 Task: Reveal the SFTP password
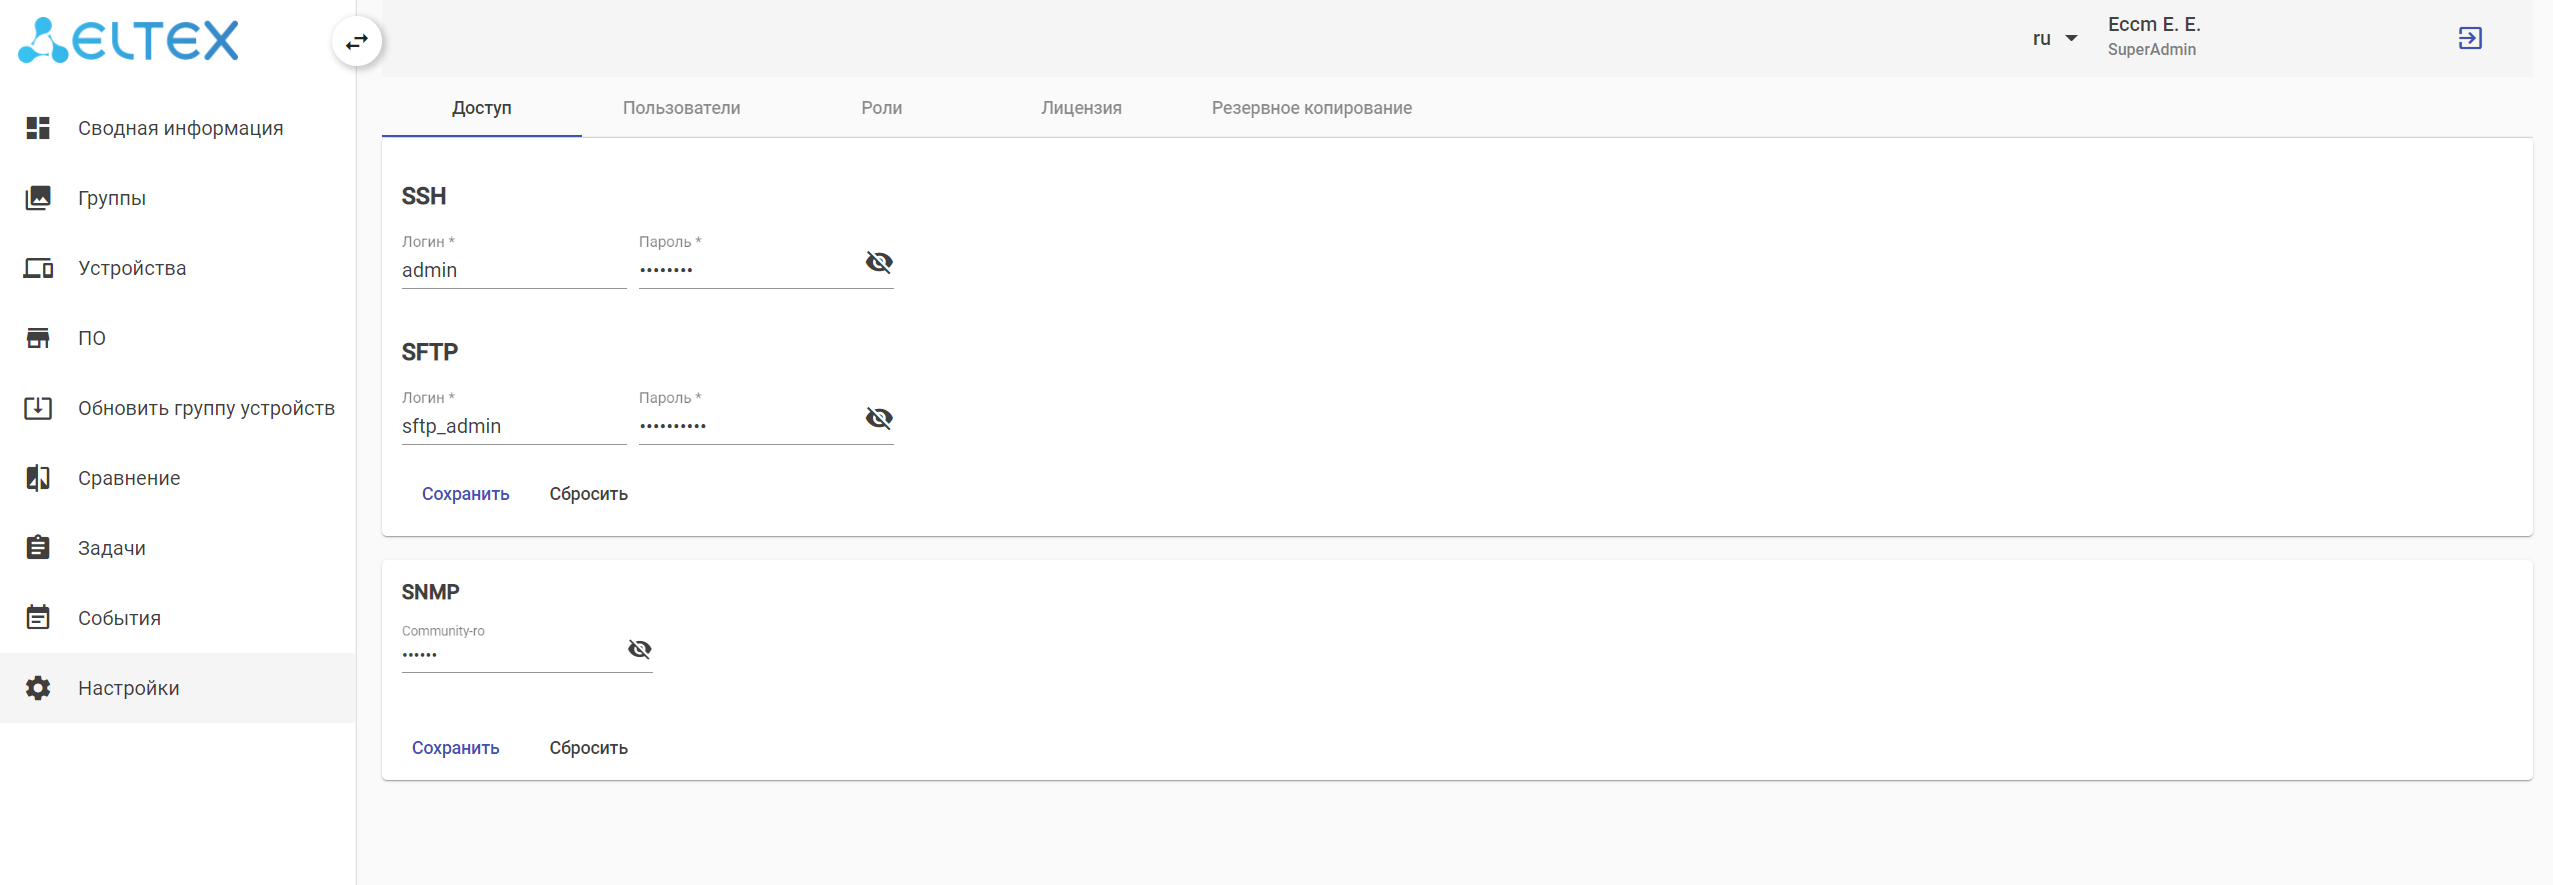point(879,418)
